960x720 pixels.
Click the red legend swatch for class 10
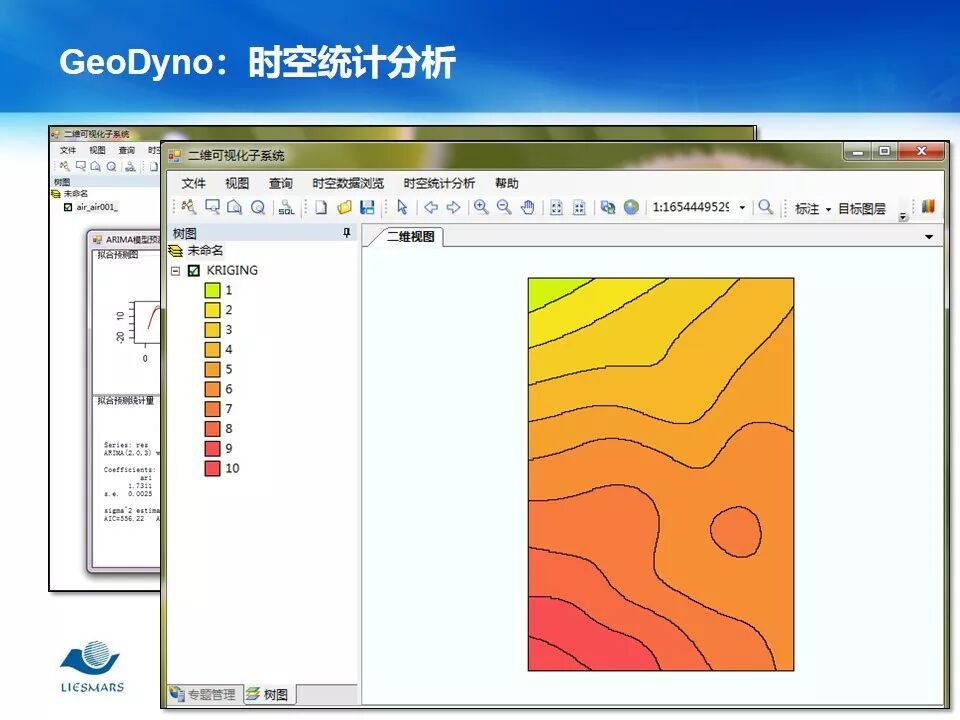(212, 468)
